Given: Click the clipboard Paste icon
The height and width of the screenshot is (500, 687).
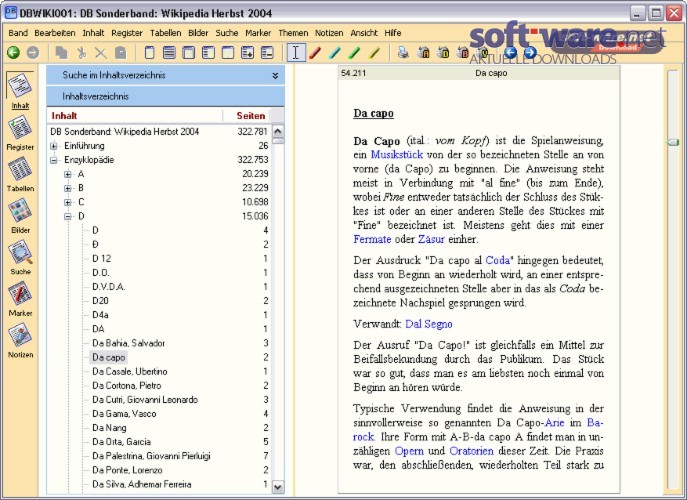Looking at the screenshot, I should [x=120, y=53].
